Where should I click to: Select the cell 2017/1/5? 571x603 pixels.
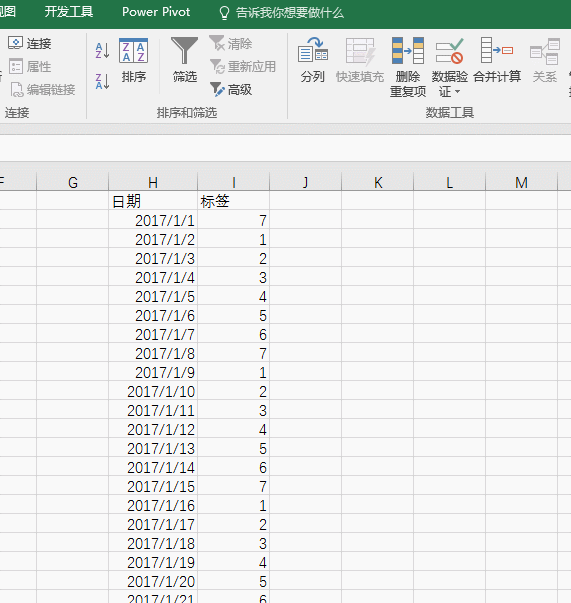tap(153, 296)
